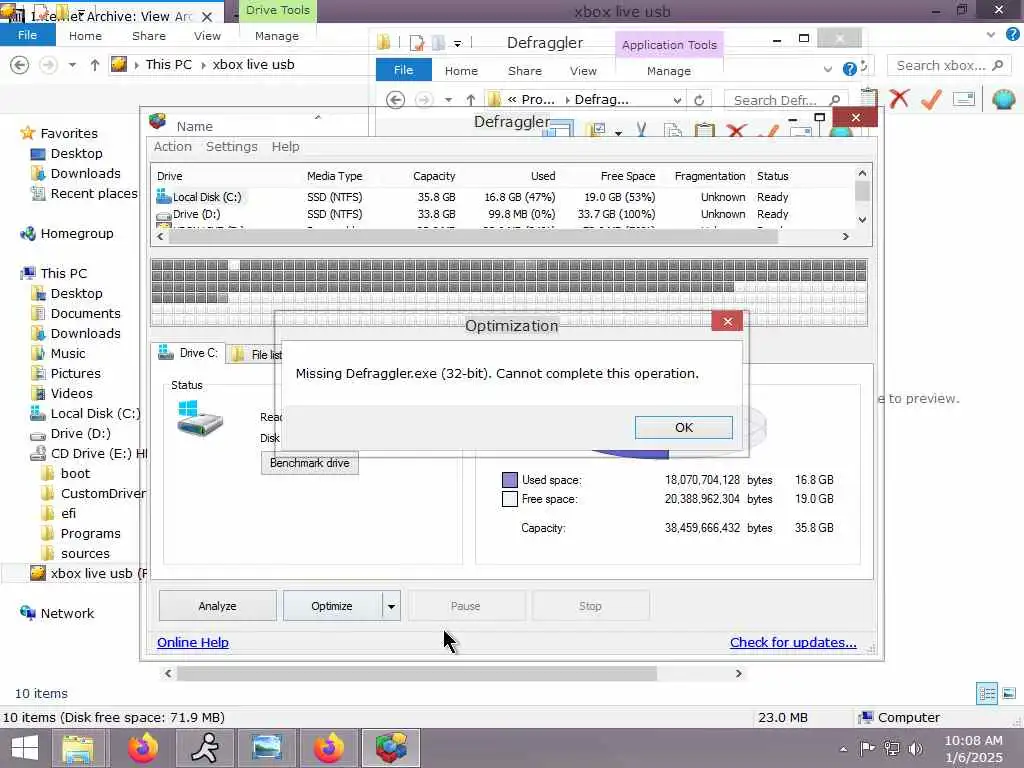Click the Capacity column header

tap(434, 176)
